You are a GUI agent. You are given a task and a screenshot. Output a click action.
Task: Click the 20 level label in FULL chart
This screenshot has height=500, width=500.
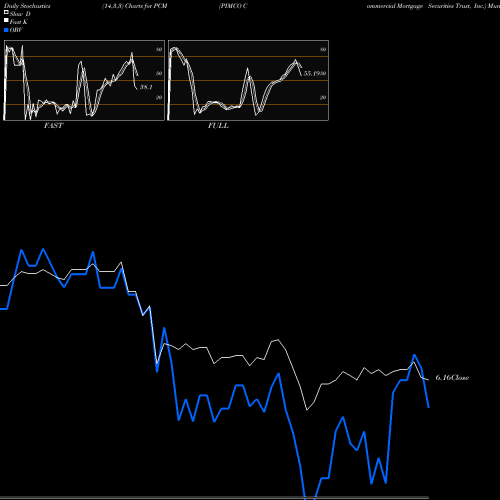coord(323,97)
